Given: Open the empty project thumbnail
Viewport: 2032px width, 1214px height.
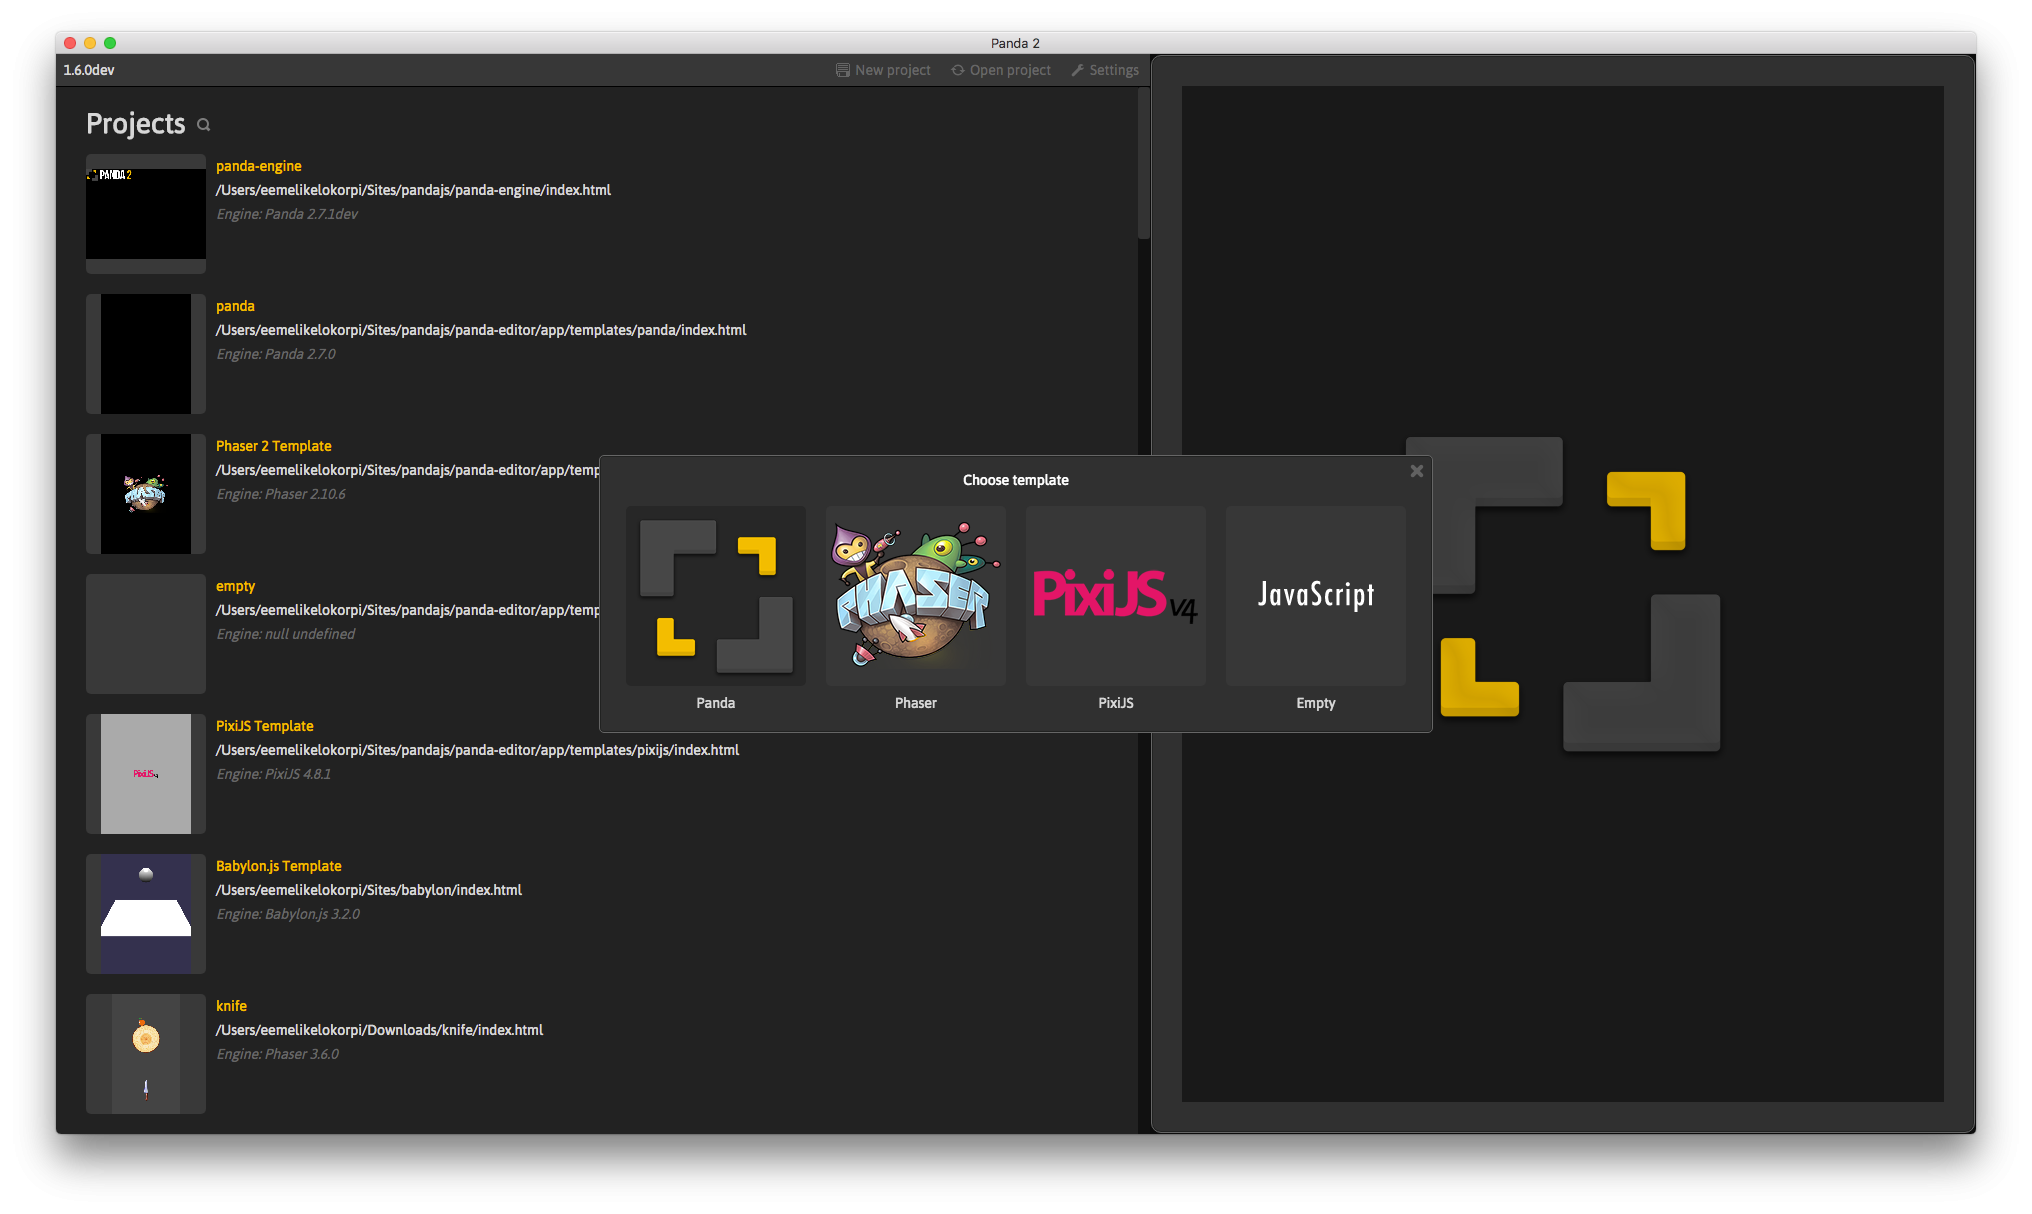Looking at the screenshot, I should pyautogui.click(x=146, y=634).
